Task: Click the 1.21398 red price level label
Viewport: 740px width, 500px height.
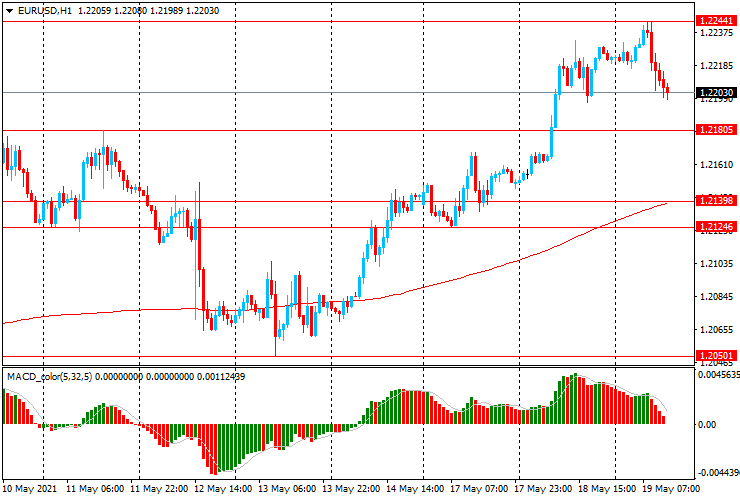Action: tap(716, 201)
